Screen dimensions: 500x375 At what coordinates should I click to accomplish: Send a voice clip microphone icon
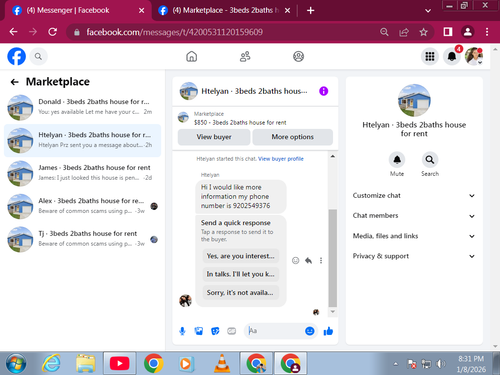point(182,331)
